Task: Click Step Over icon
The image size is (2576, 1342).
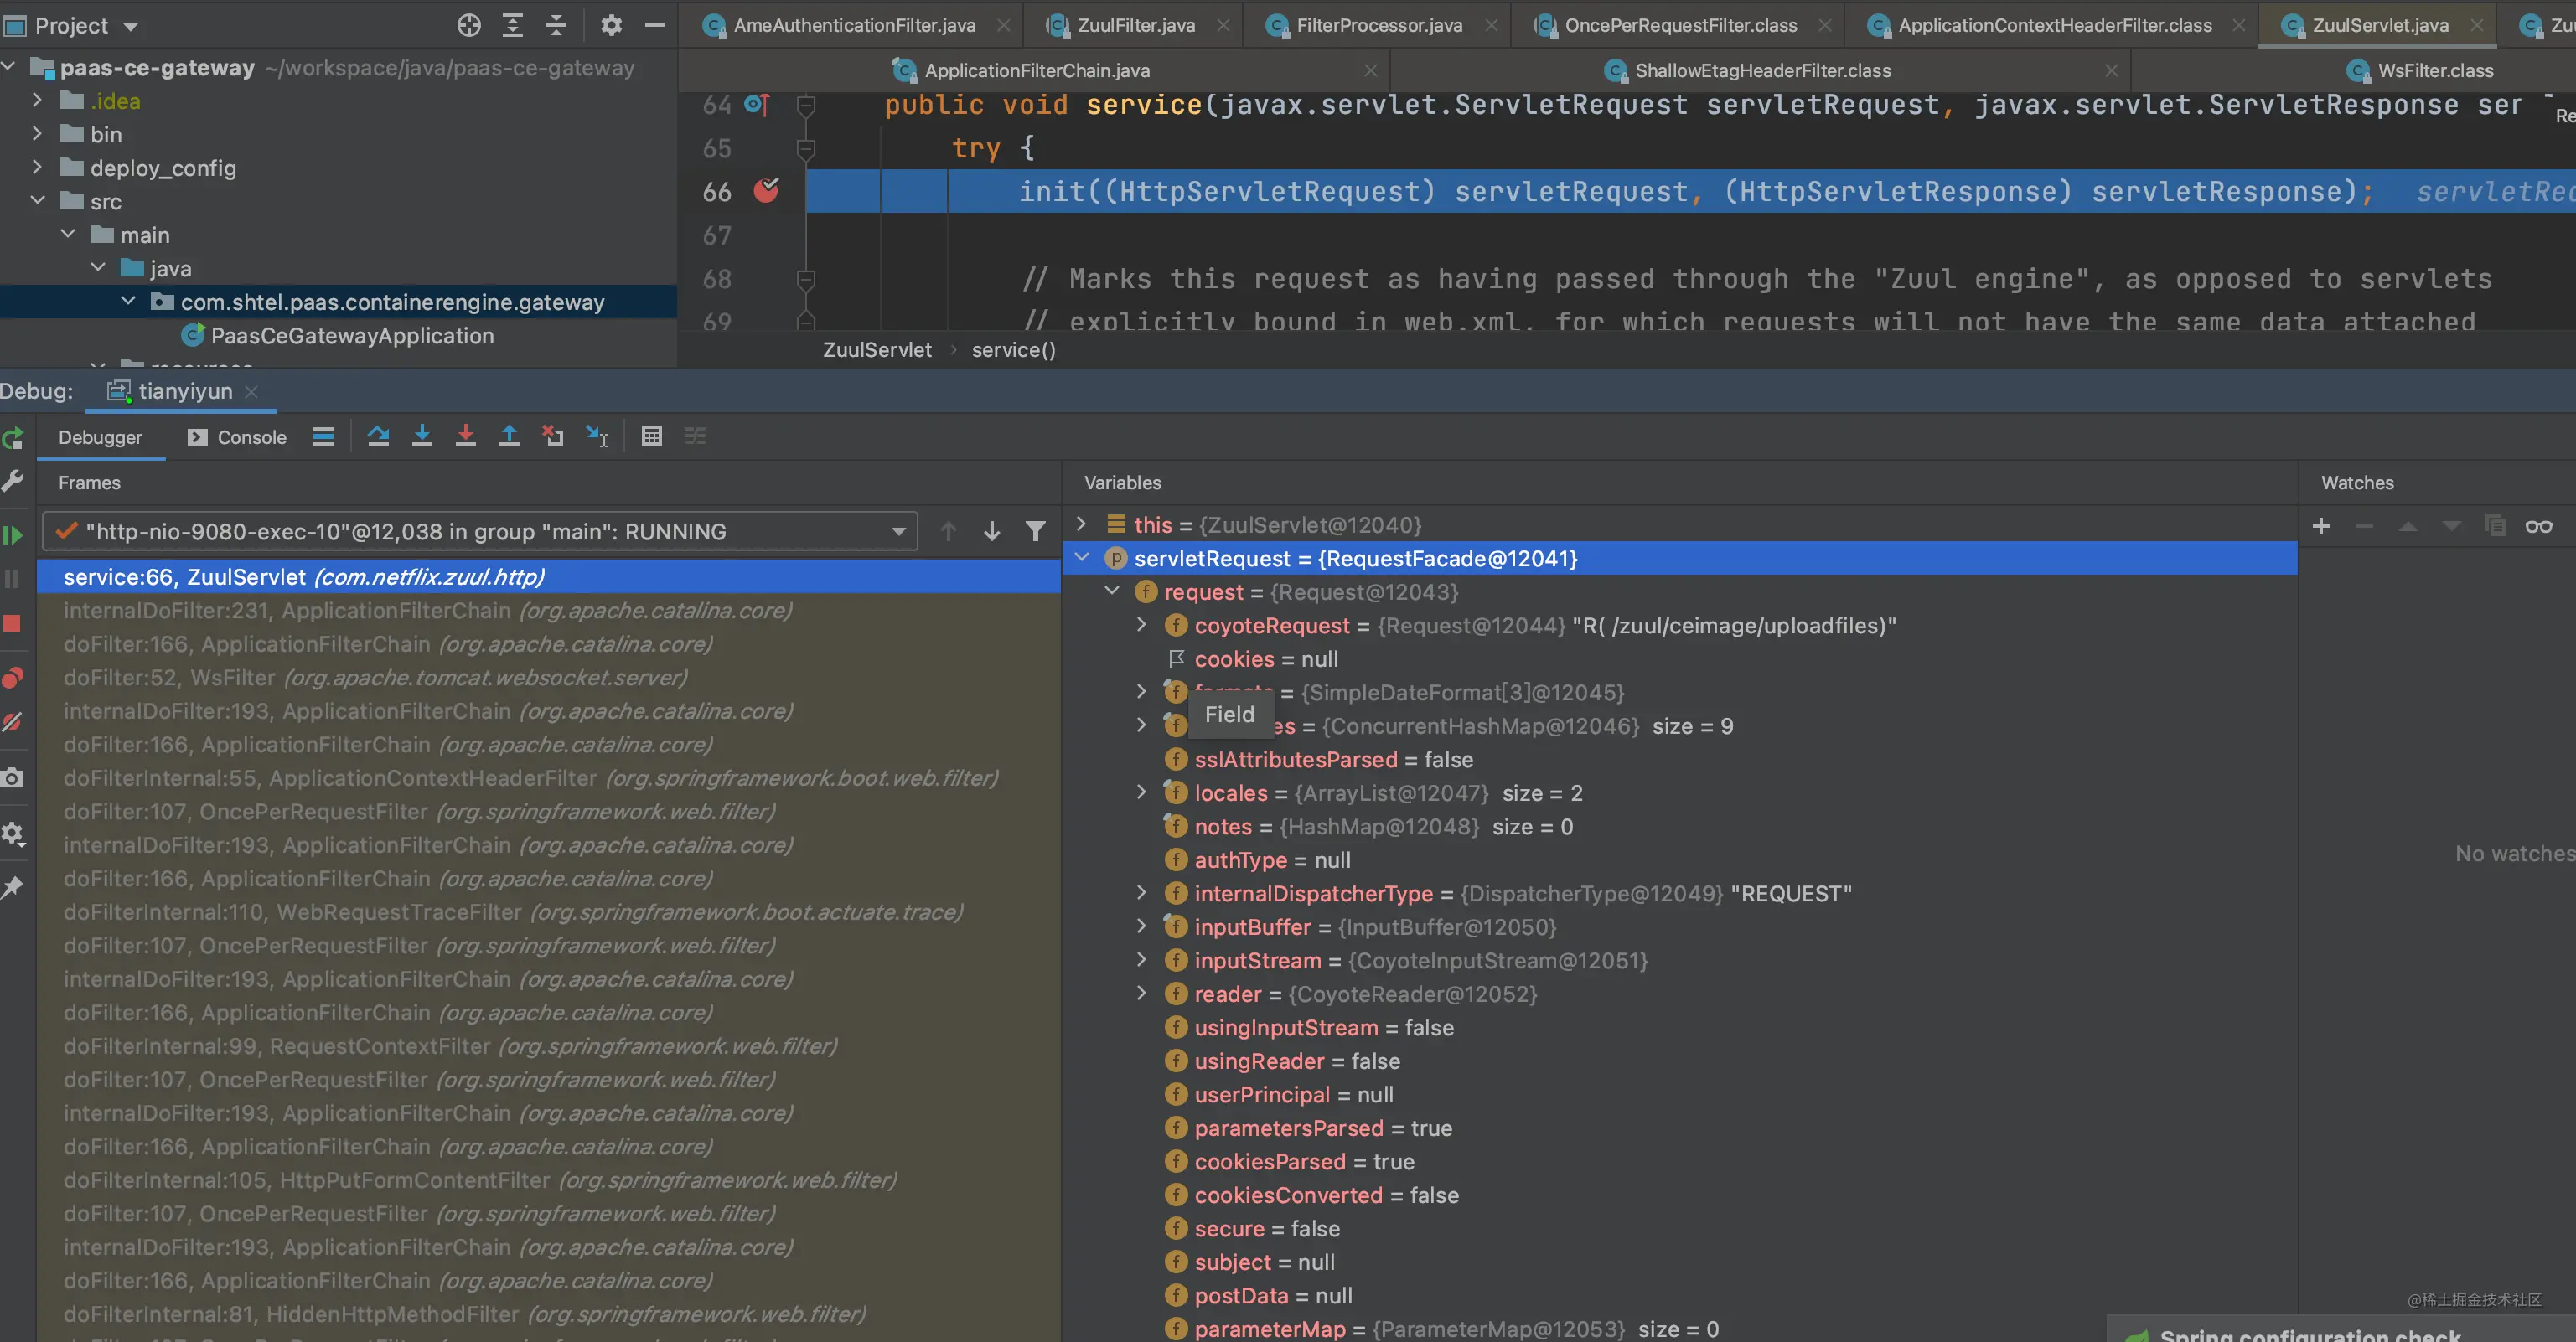Action: point(378,436)
